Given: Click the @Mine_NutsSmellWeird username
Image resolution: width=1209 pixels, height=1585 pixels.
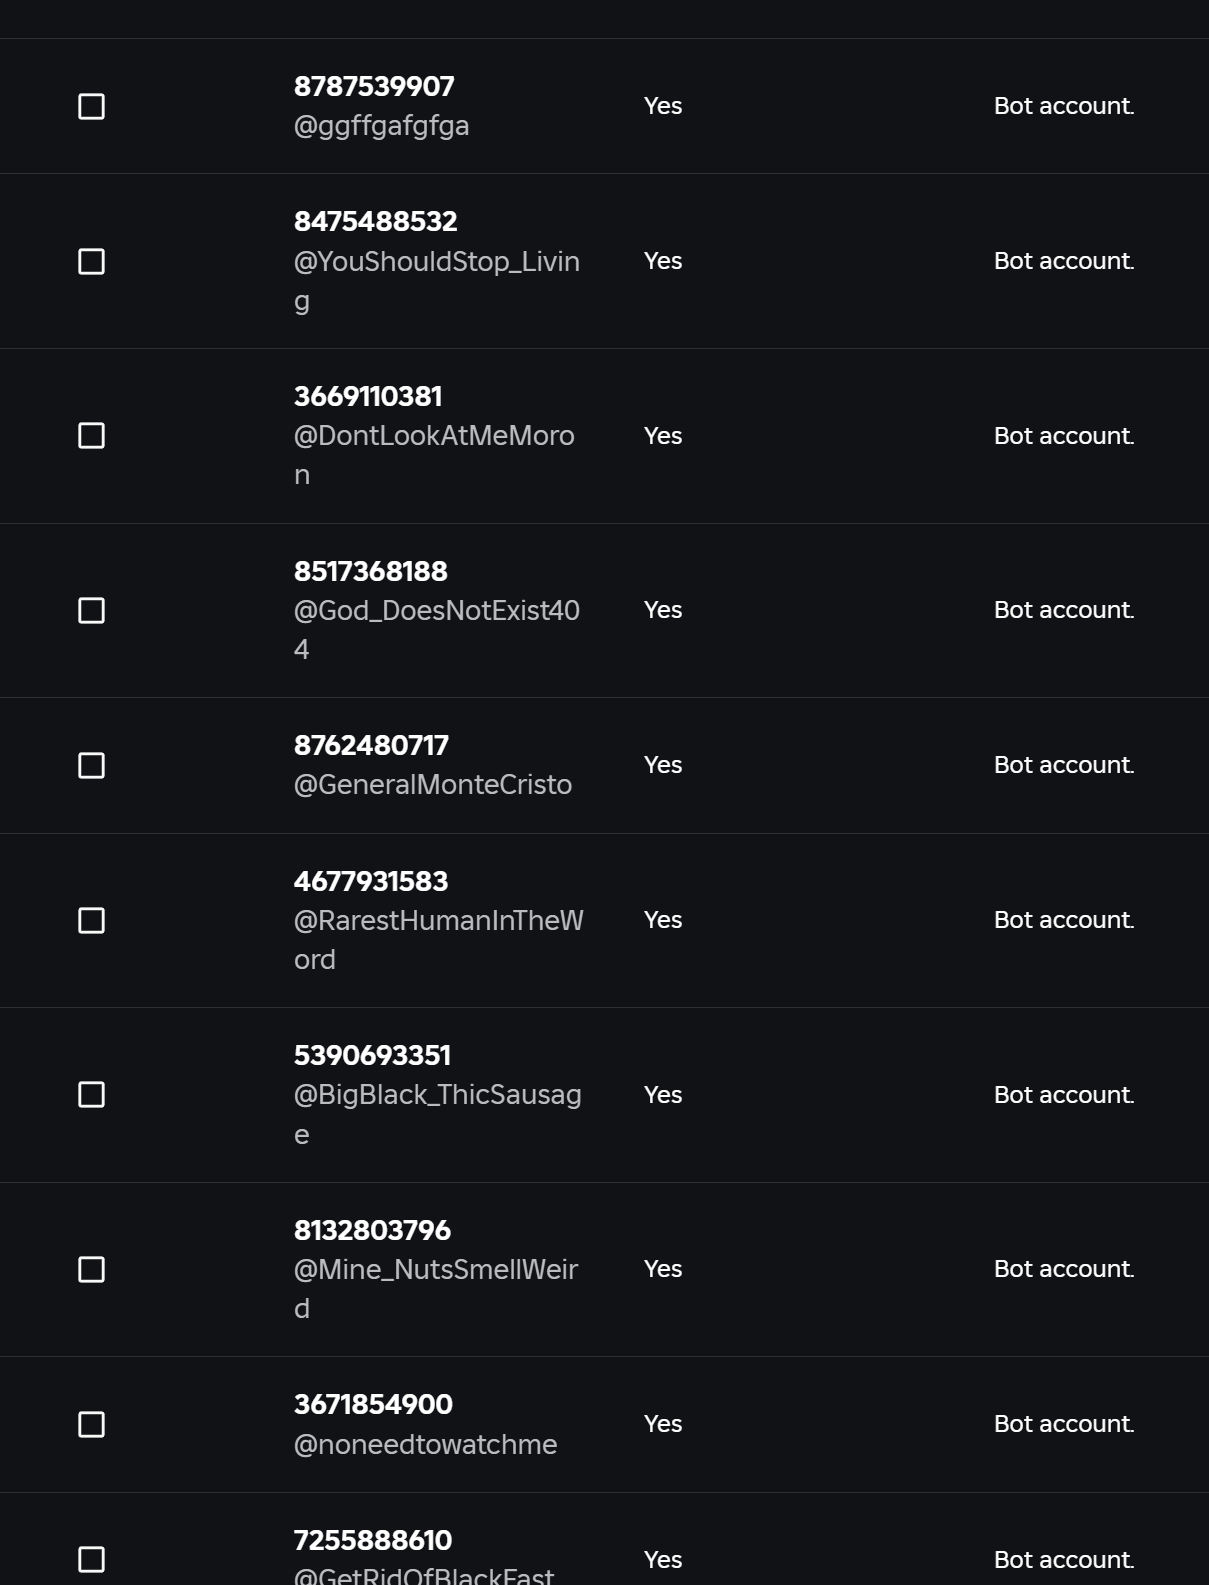Looking at the screenshot, I should click(x=435, y=1270).
